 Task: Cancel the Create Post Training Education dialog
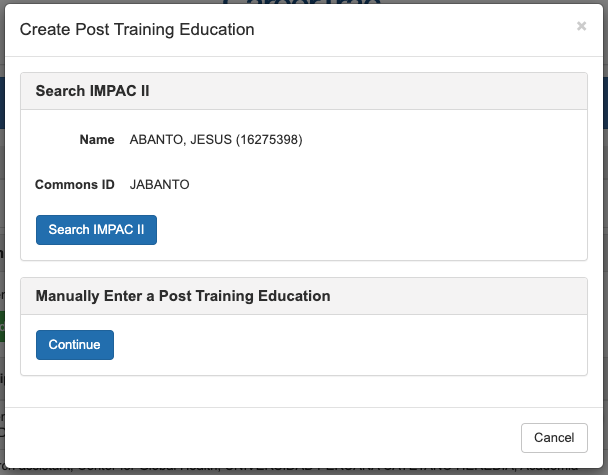click(554, 437)
